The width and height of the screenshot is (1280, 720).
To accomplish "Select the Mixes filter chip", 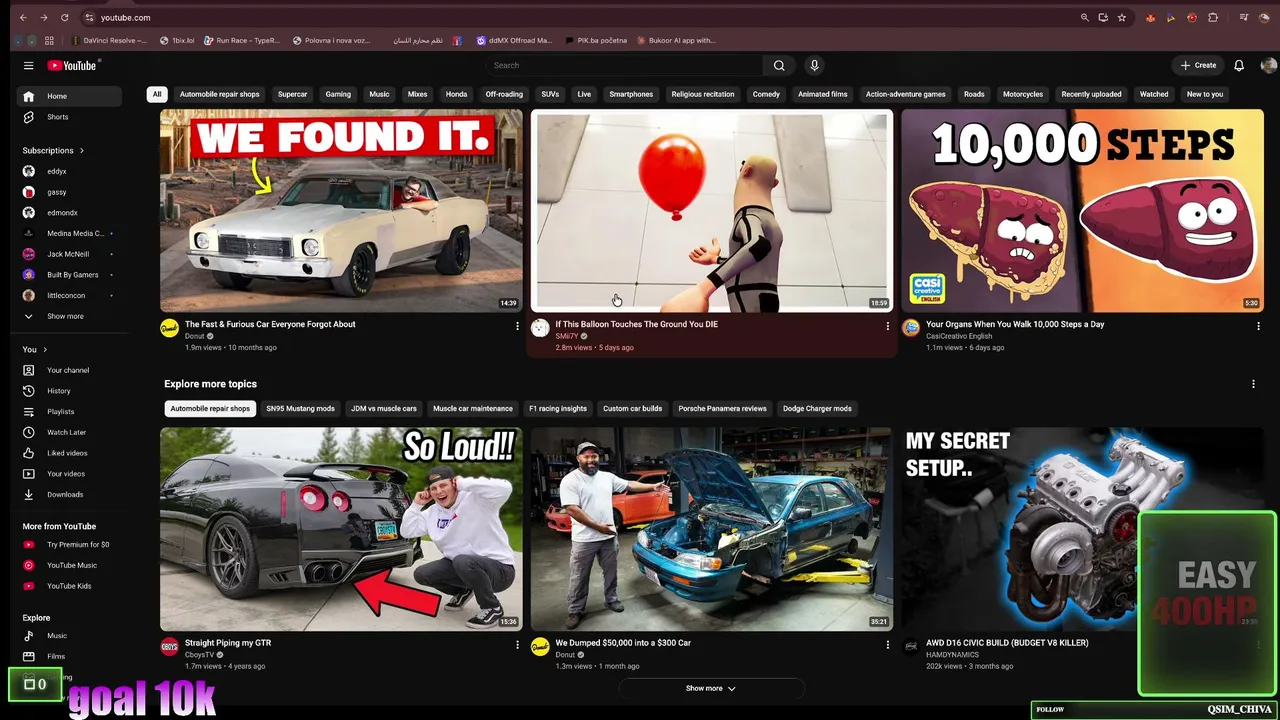I will pyautogui.click(x=418, y=94).
